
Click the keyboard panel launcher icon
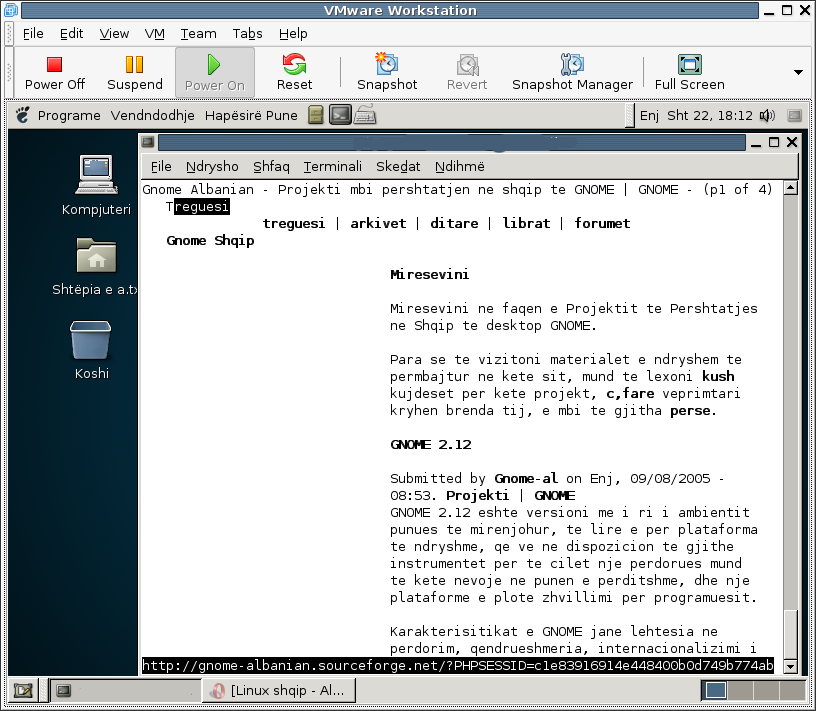pyautogui.click(x=365, y=115)
